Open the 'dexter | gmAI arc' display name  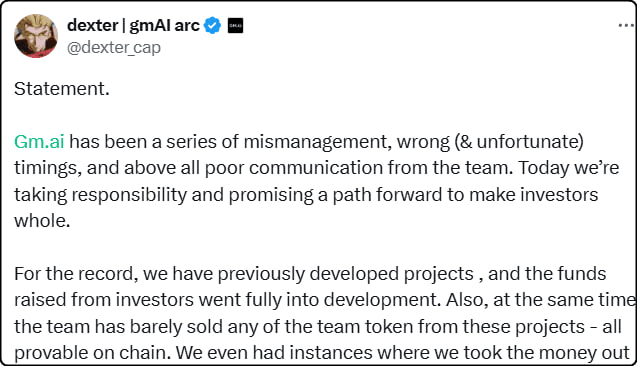[x=133, y=25]
